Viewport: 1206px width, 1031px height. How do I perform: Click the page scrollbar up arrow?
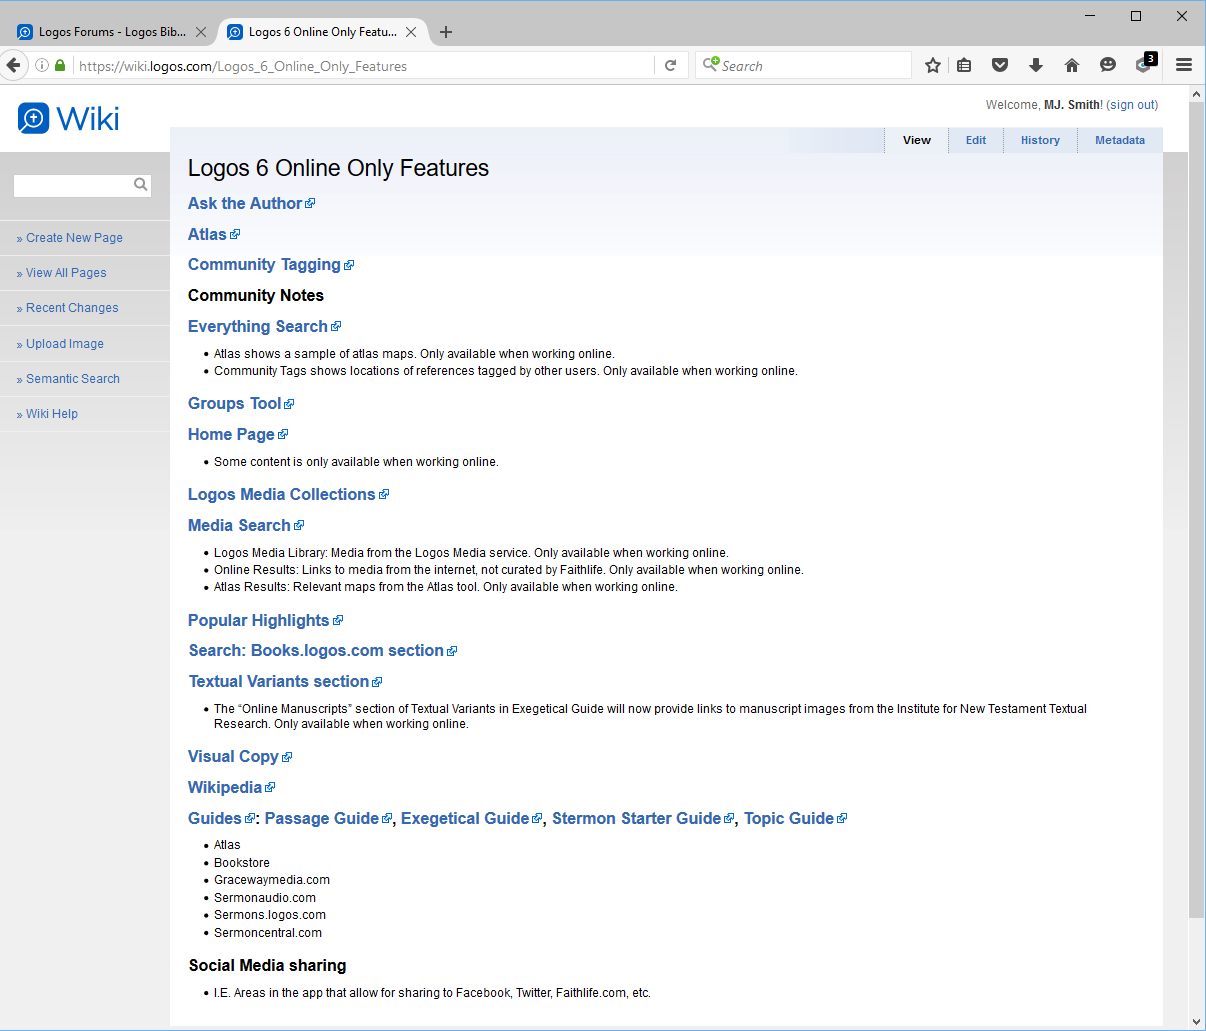click(1197, 94)
